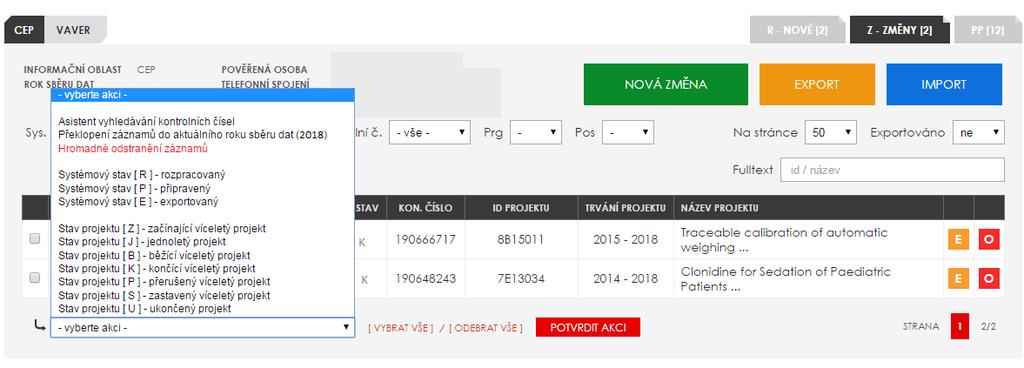Click the green NOVÁ ZMĚNA button
1024x368 pixels.
pyautogui.click(x=665, y=84)
